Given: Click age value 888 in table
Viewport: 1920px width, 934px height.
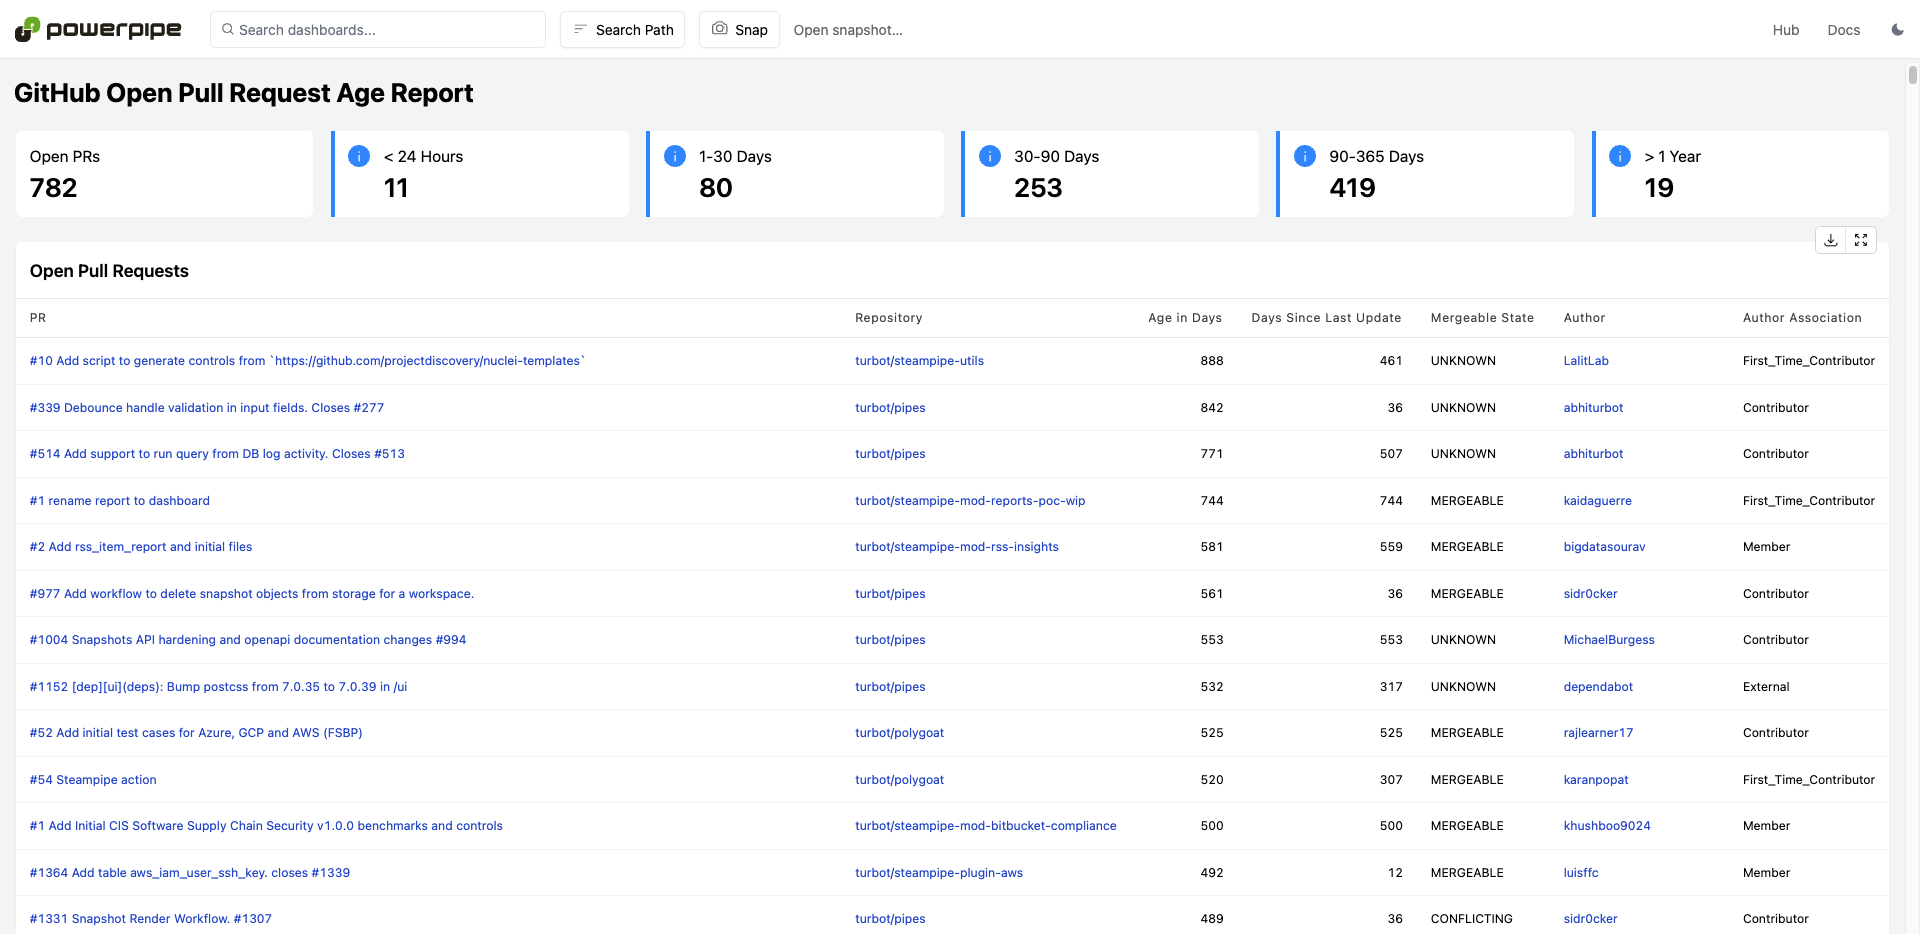Looking at the screenshot, I should click(1212, 361).
